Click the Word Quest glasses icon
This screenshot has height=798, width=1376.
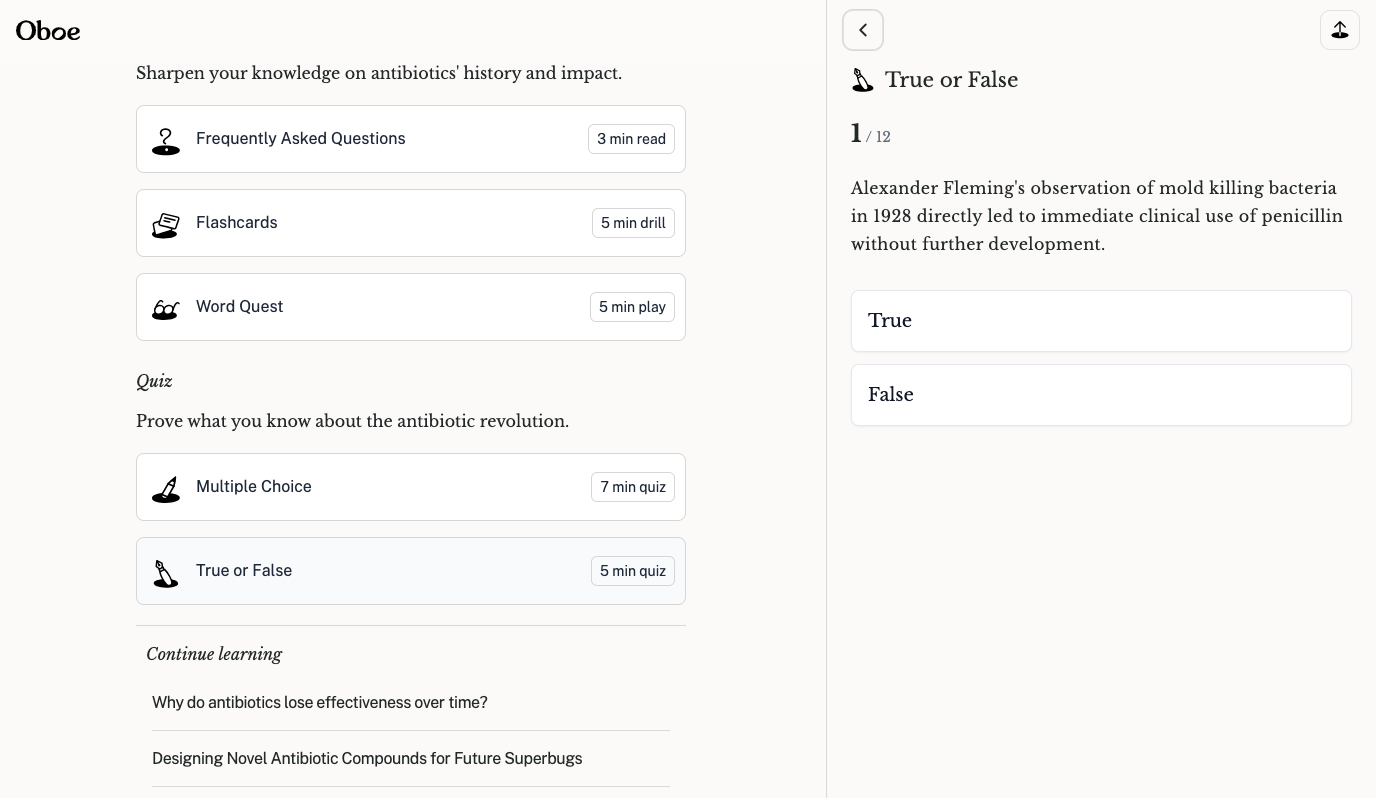[166, 308]
